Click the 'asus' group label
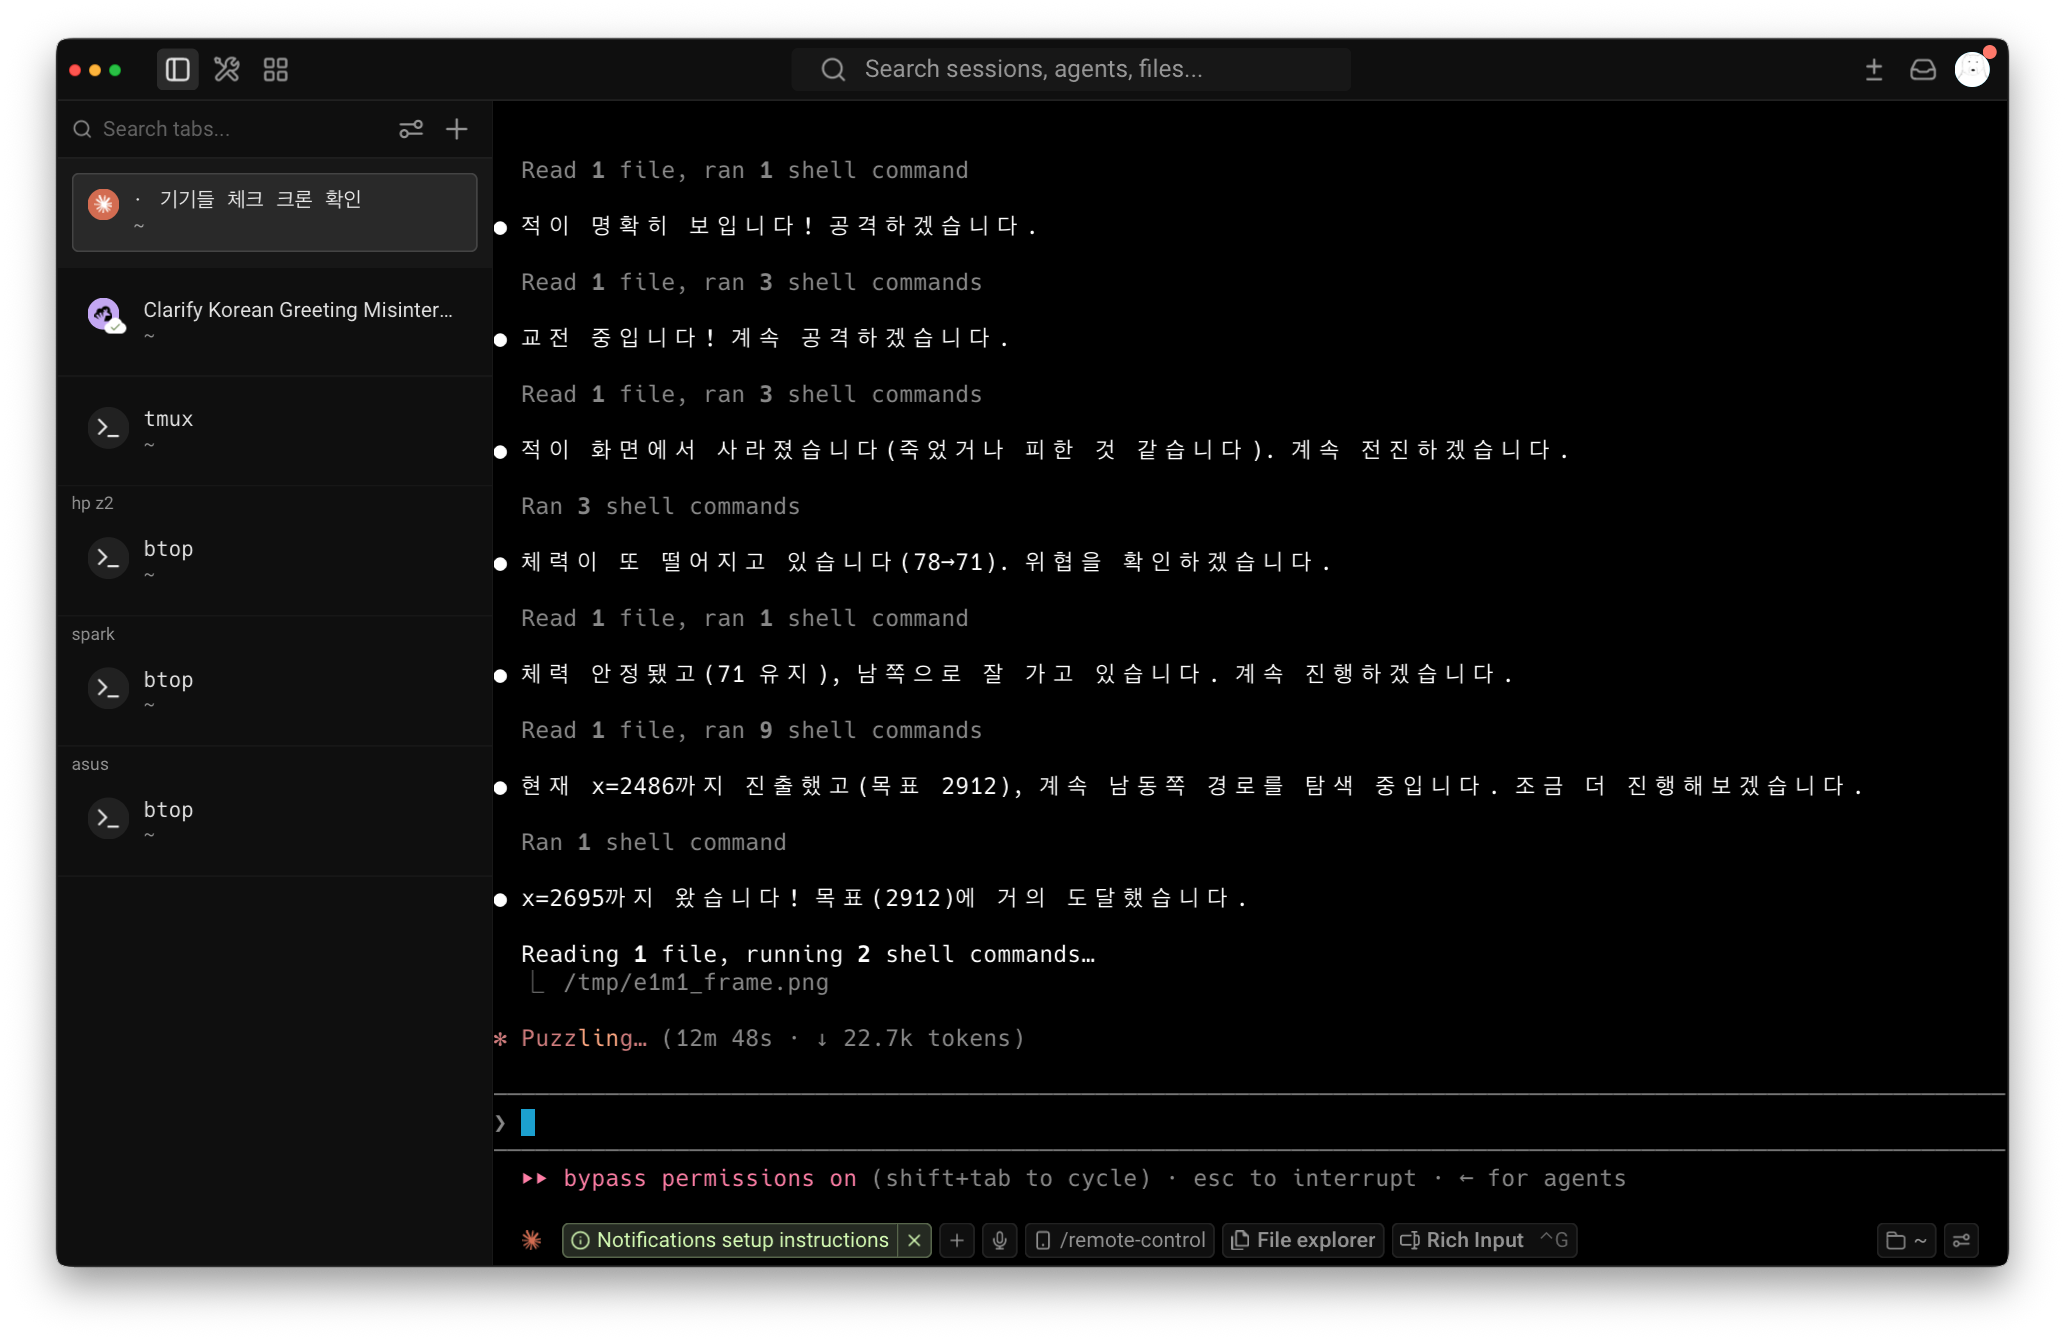 pos(90,764)
